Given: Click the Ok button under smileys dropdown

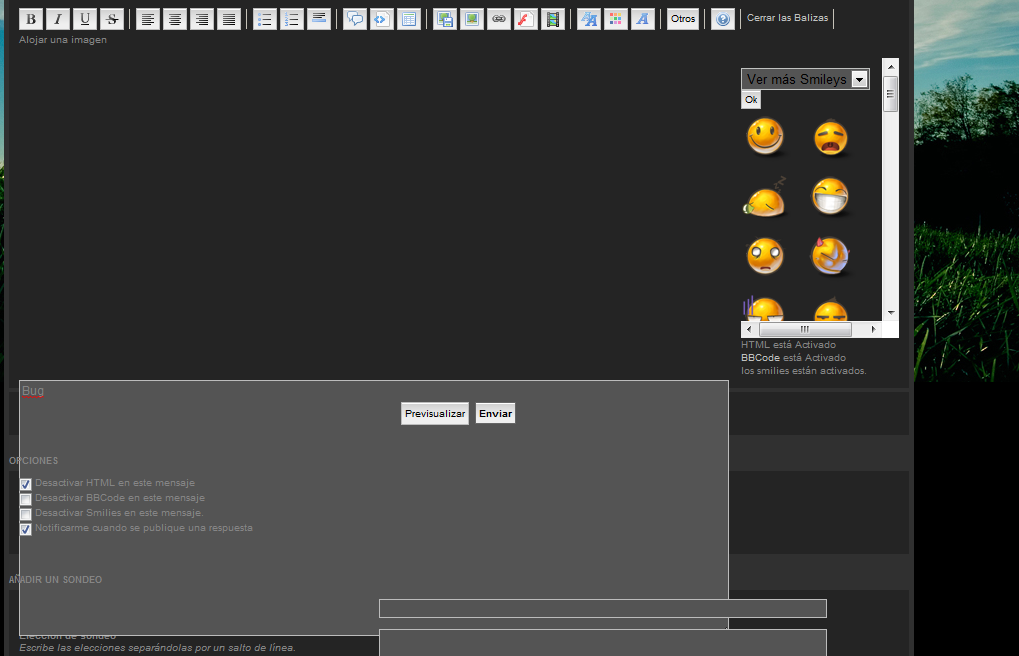Looking at the screenshot, I should 751,99.
